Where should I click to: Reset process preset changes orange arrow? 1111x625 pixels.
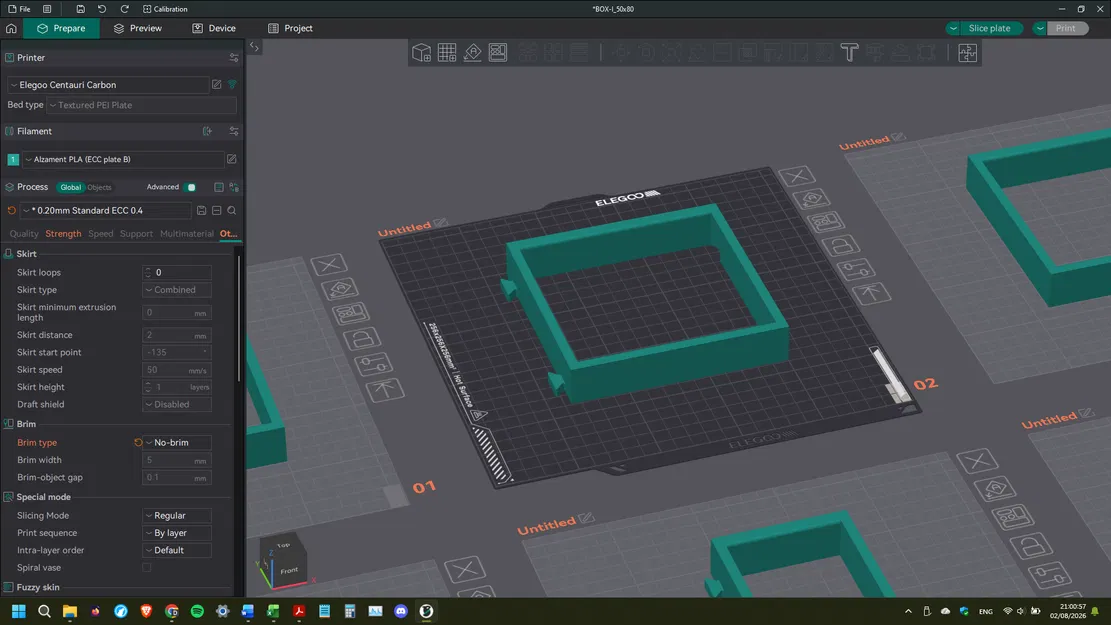click(11, 210)
